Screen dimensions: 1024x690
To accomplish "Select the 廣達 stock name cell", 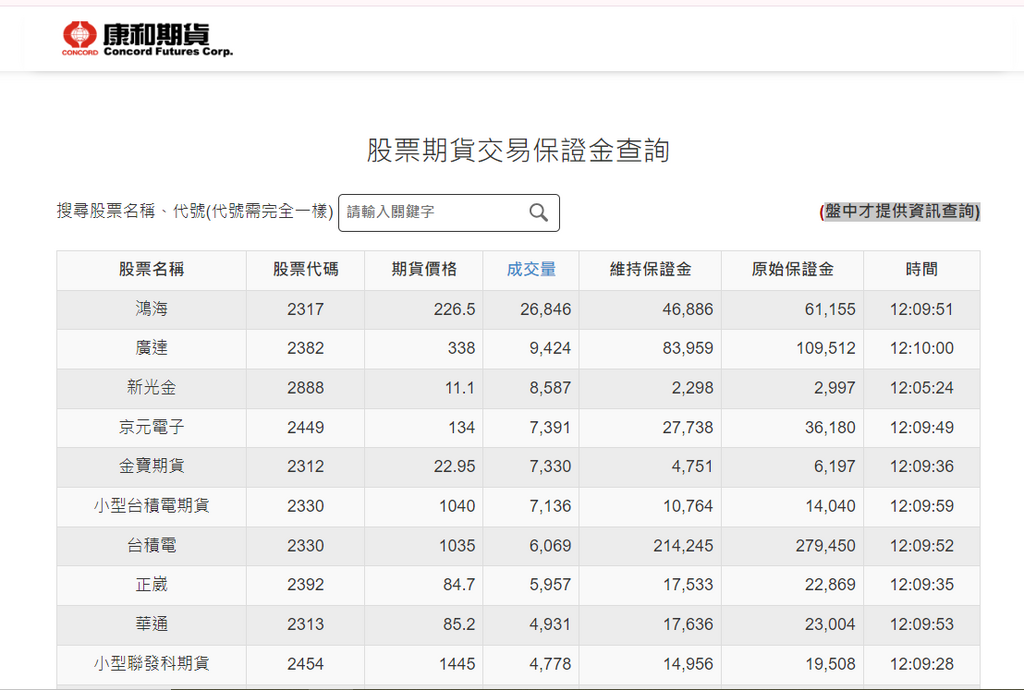I will [x=152, y=348].
